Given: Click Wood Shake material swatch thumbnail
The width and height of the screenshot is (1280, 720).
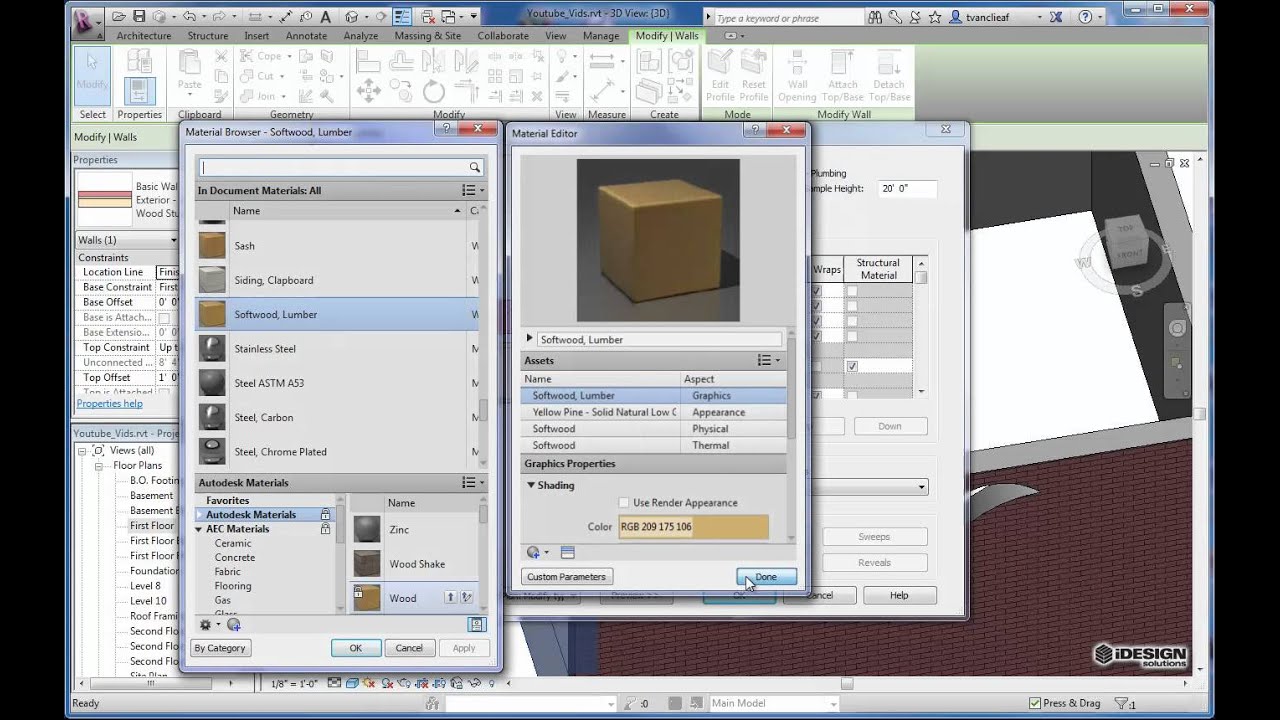Looking at the screenshot, I should click(x=367, y=564).
